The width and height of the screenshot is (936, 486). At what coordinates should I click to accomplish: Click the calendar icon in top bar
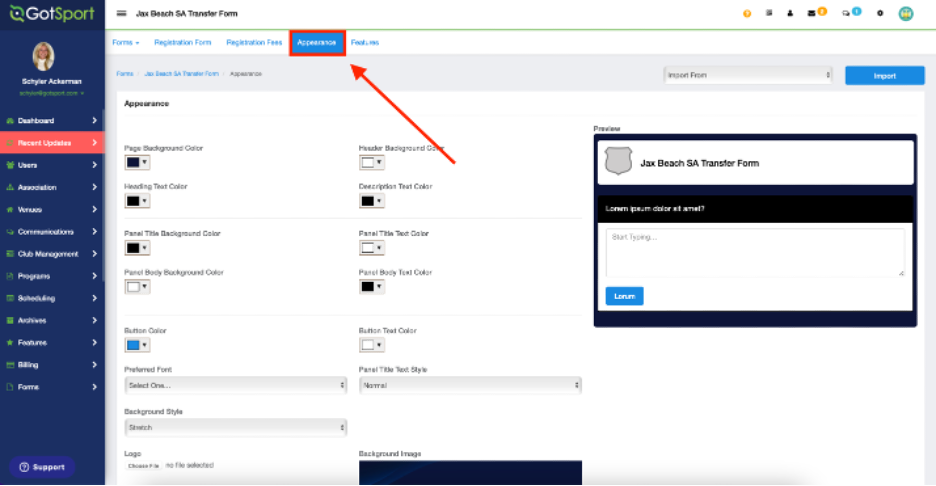coord(769,13)
